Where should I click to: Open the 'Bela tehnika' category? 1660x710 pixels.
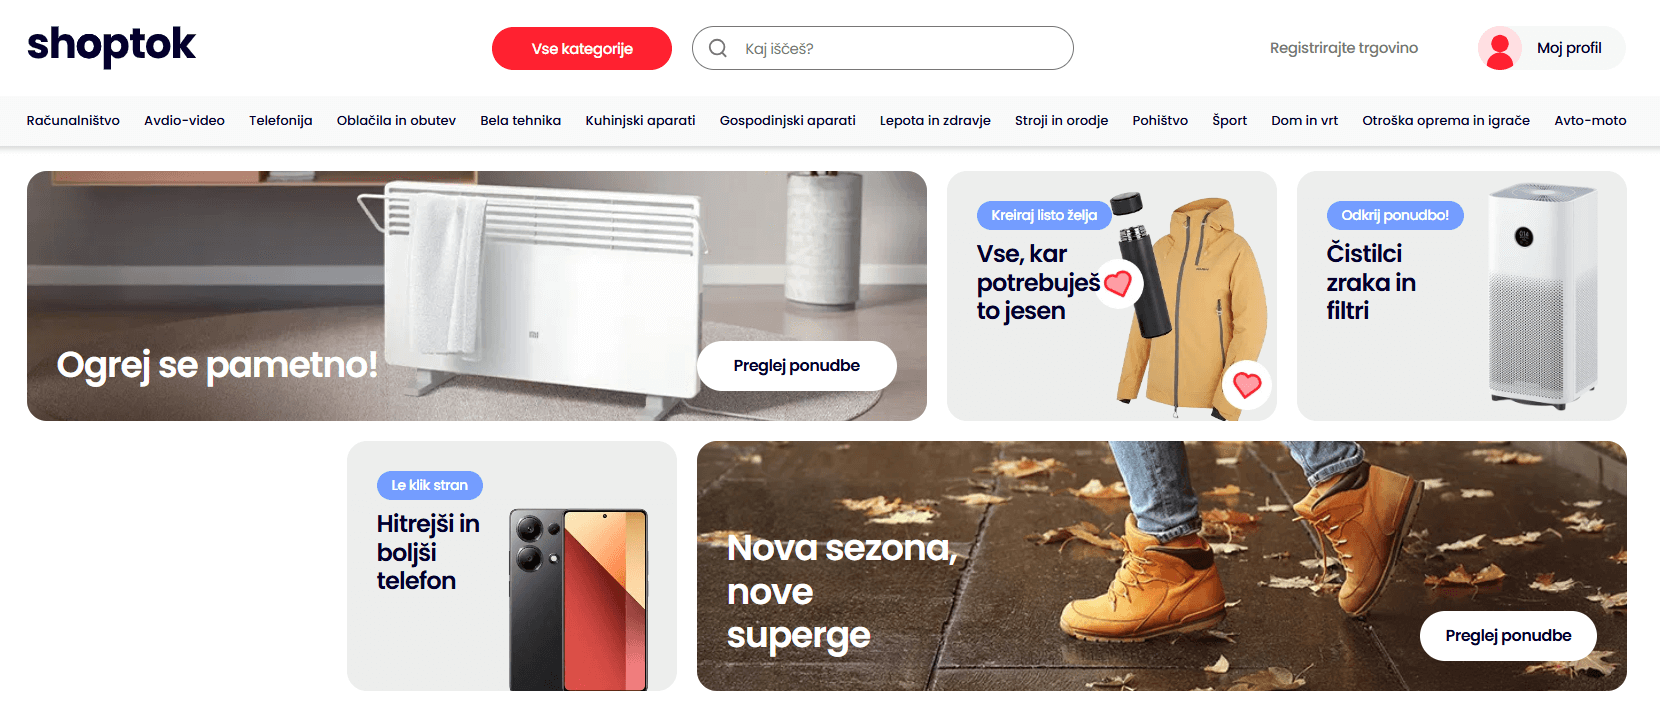[x=521, y=121]
